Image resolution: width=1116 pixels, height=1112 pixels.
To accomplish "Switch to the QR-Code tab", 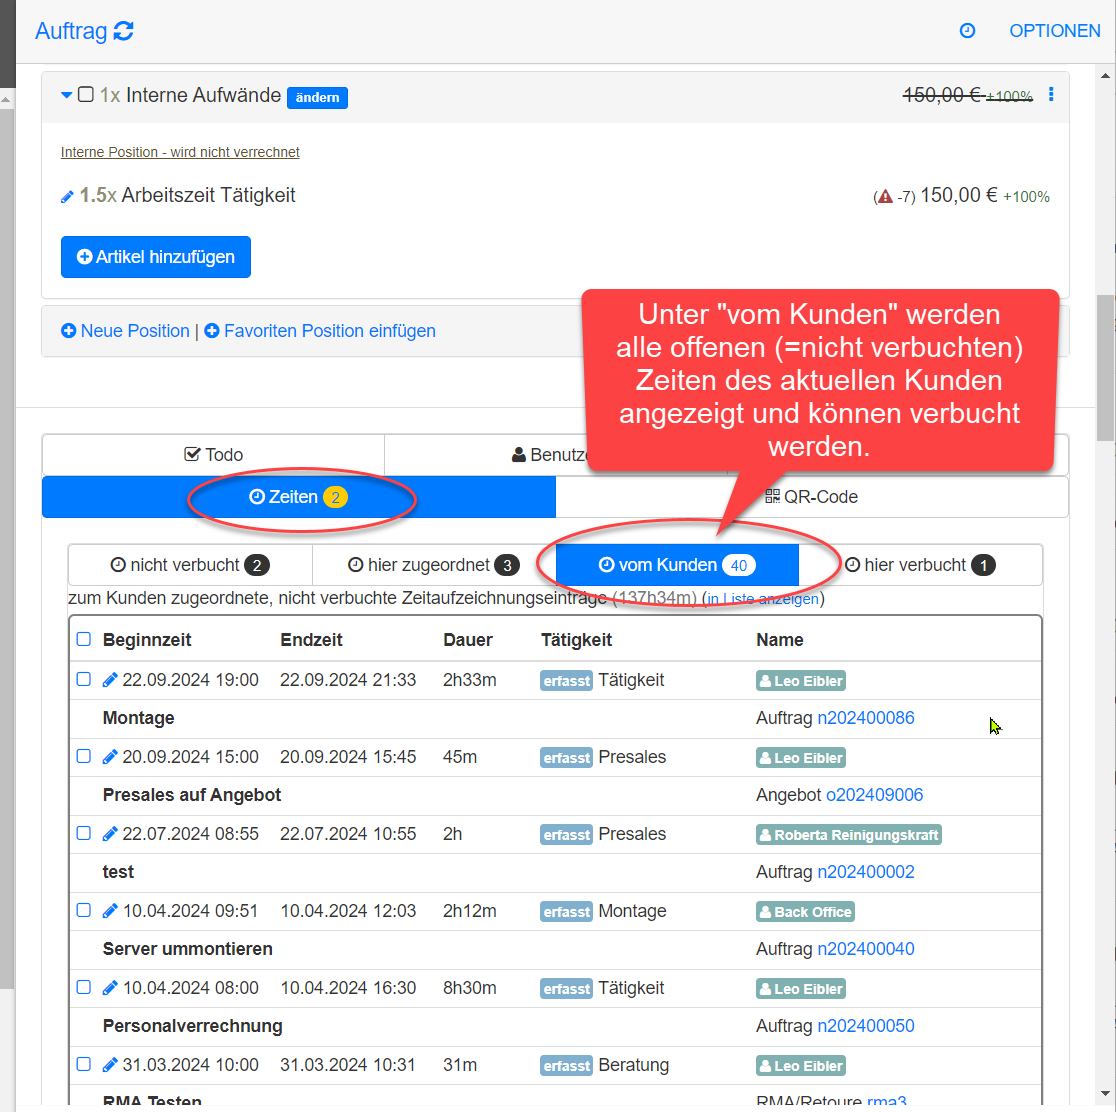I will tap(811, 497).
